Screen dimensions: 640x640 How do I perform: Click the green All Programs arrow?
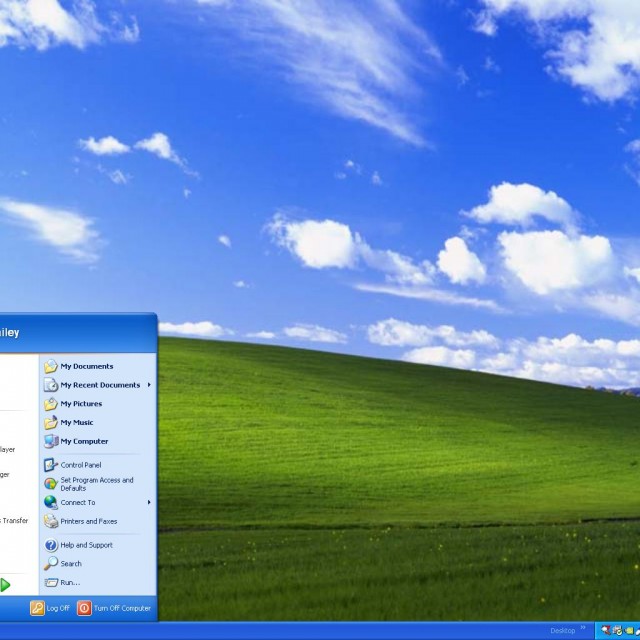pos(5,585)
